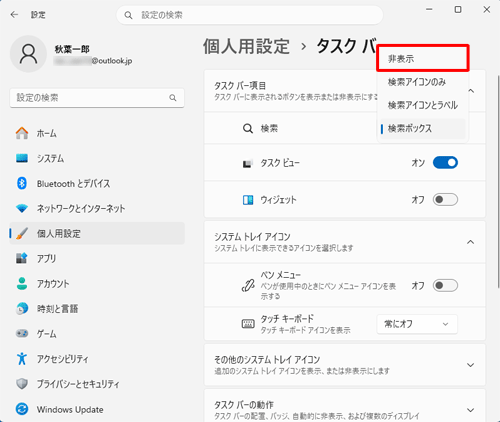The height and width of the screenshot is (422, 500).
Task: Expand その他のシステム トレイ アイコン section
Action: point(471,365)
